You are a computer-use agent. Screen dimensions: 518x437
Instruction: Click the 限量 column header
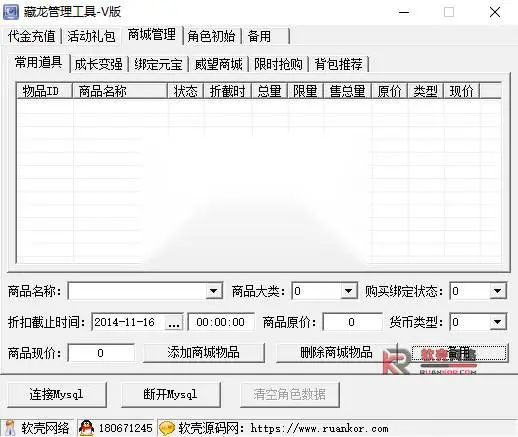pyautogui.click(x=306, y=91)
